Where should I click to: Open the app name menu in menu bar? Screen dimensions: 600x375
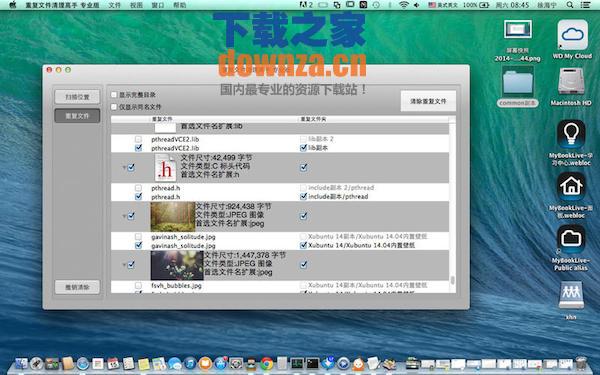(62, 5)
